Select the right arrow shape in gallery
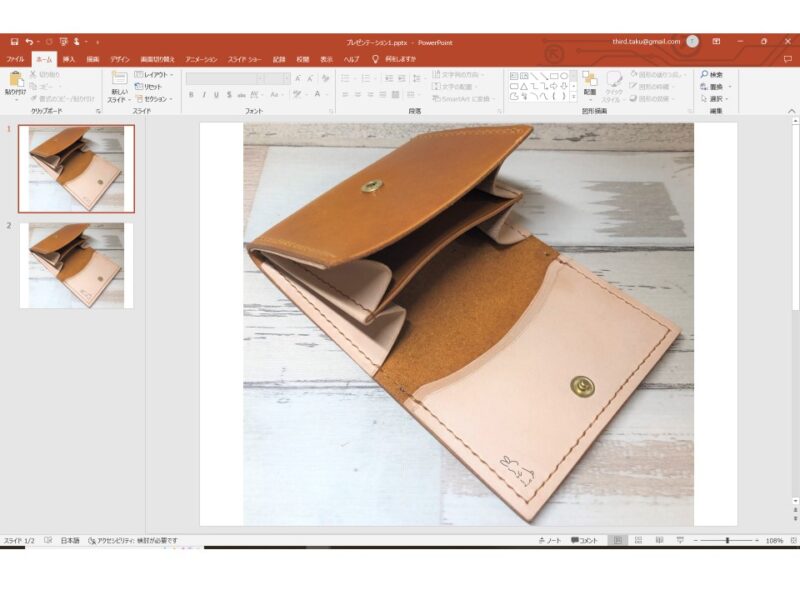 [554, 86]
